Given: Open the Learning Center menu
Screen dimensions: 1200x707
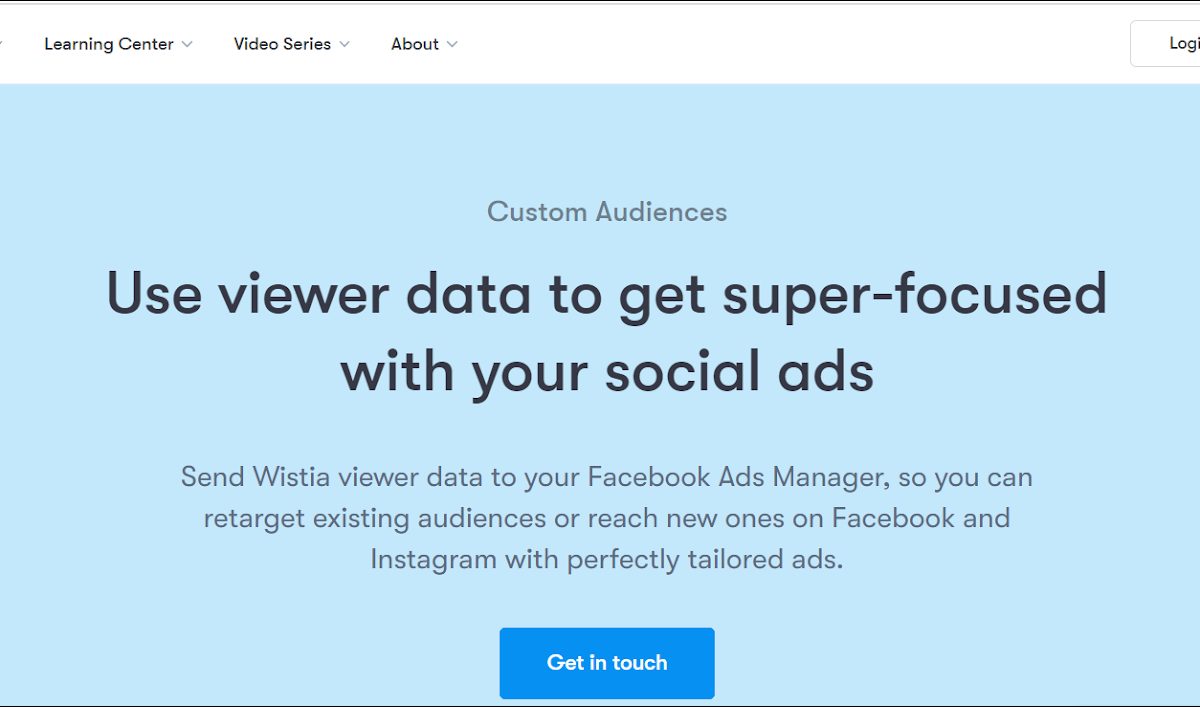Looking at the screenshot, I should [109, 44].
